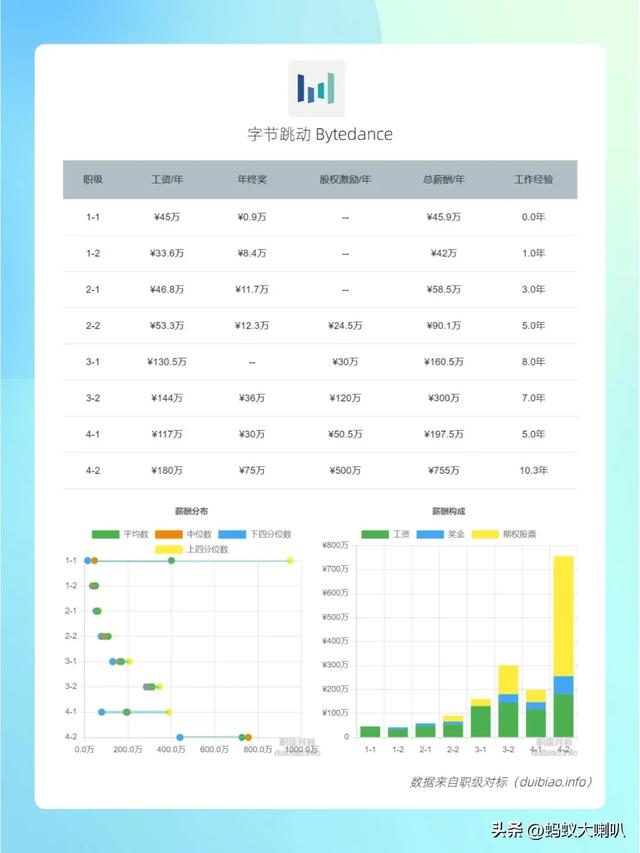The width and height of the screenshot is (640, 853).
Task: Open the 数据来自职级对标 duibiao.info source credit
Action: pyautogui.click(x=500, y=782)
